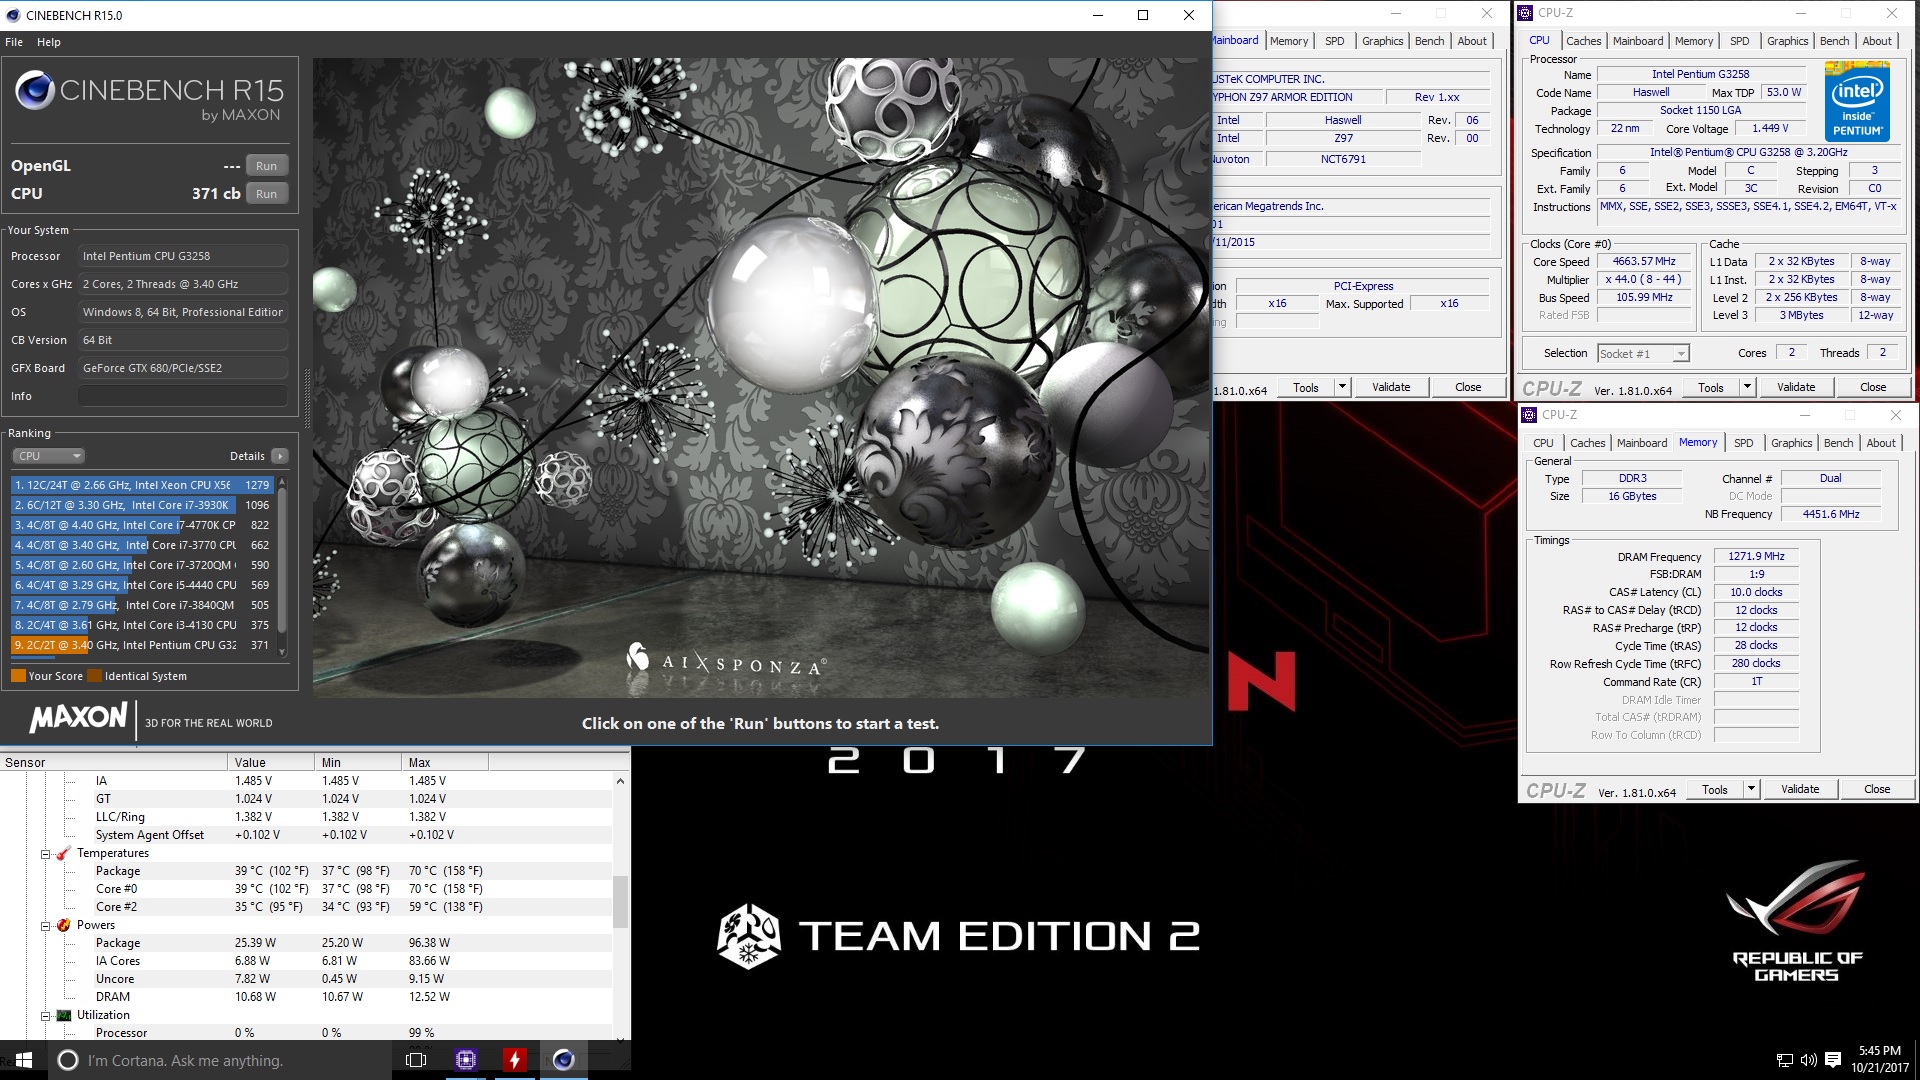Viewport: 1920px width, 1080px height.
Task: Click the Details arrow icon in Ranking
Action: tap(280, 456)
